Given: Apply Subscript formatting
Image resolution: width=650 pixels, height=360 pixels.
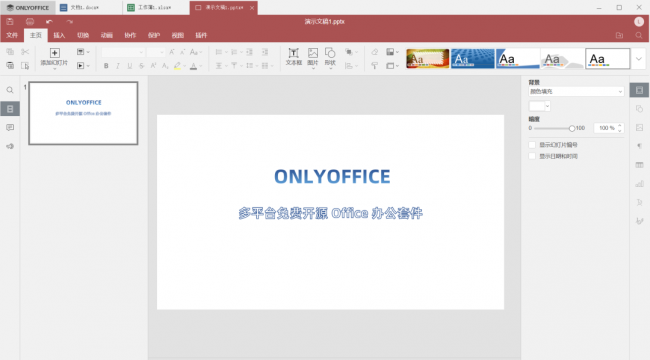Looking at the screenshot, I should click(x=165, y=66).
